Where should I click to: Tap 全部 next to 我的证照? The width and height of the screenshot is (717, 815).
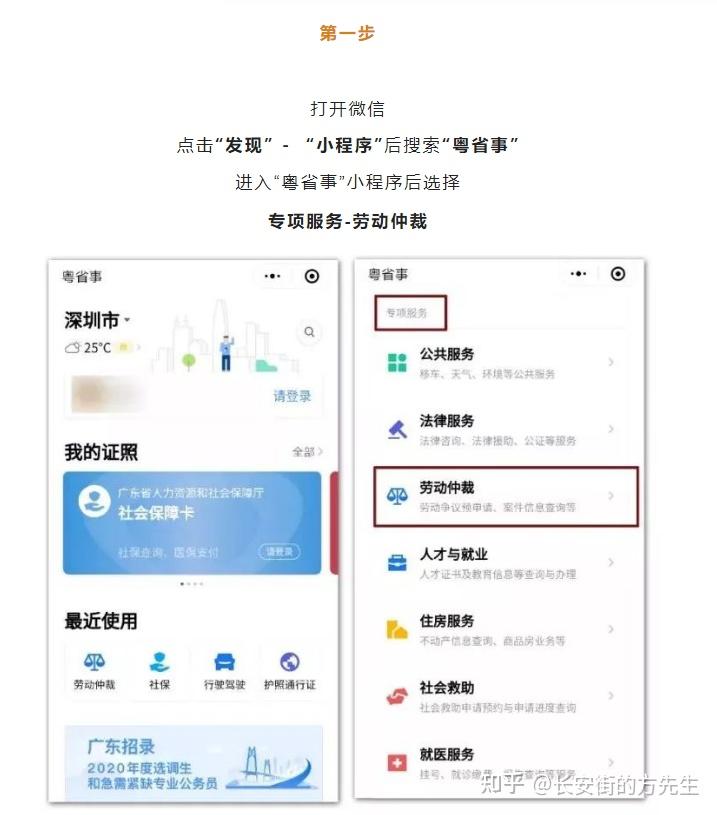(307, 452)
